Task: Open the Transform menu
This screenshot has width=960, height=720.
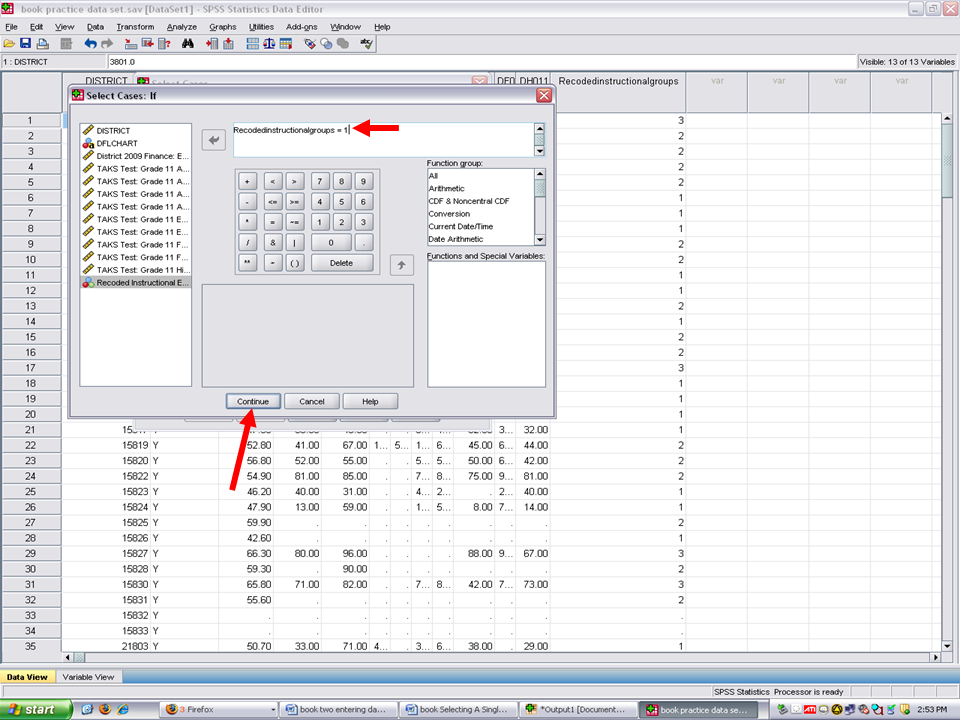Action: point(135,27)
